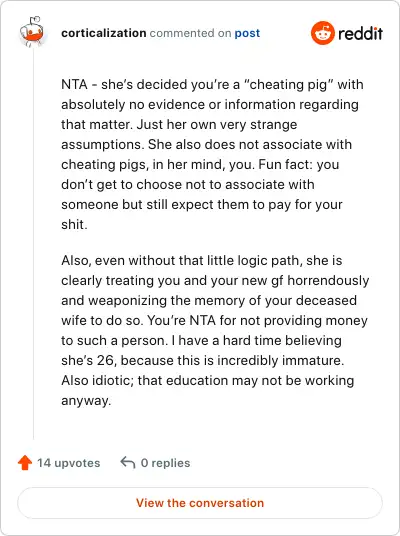Follow the blue "post" link
The width and height of the screenshot is (400, 536).
tap(247, 34)
